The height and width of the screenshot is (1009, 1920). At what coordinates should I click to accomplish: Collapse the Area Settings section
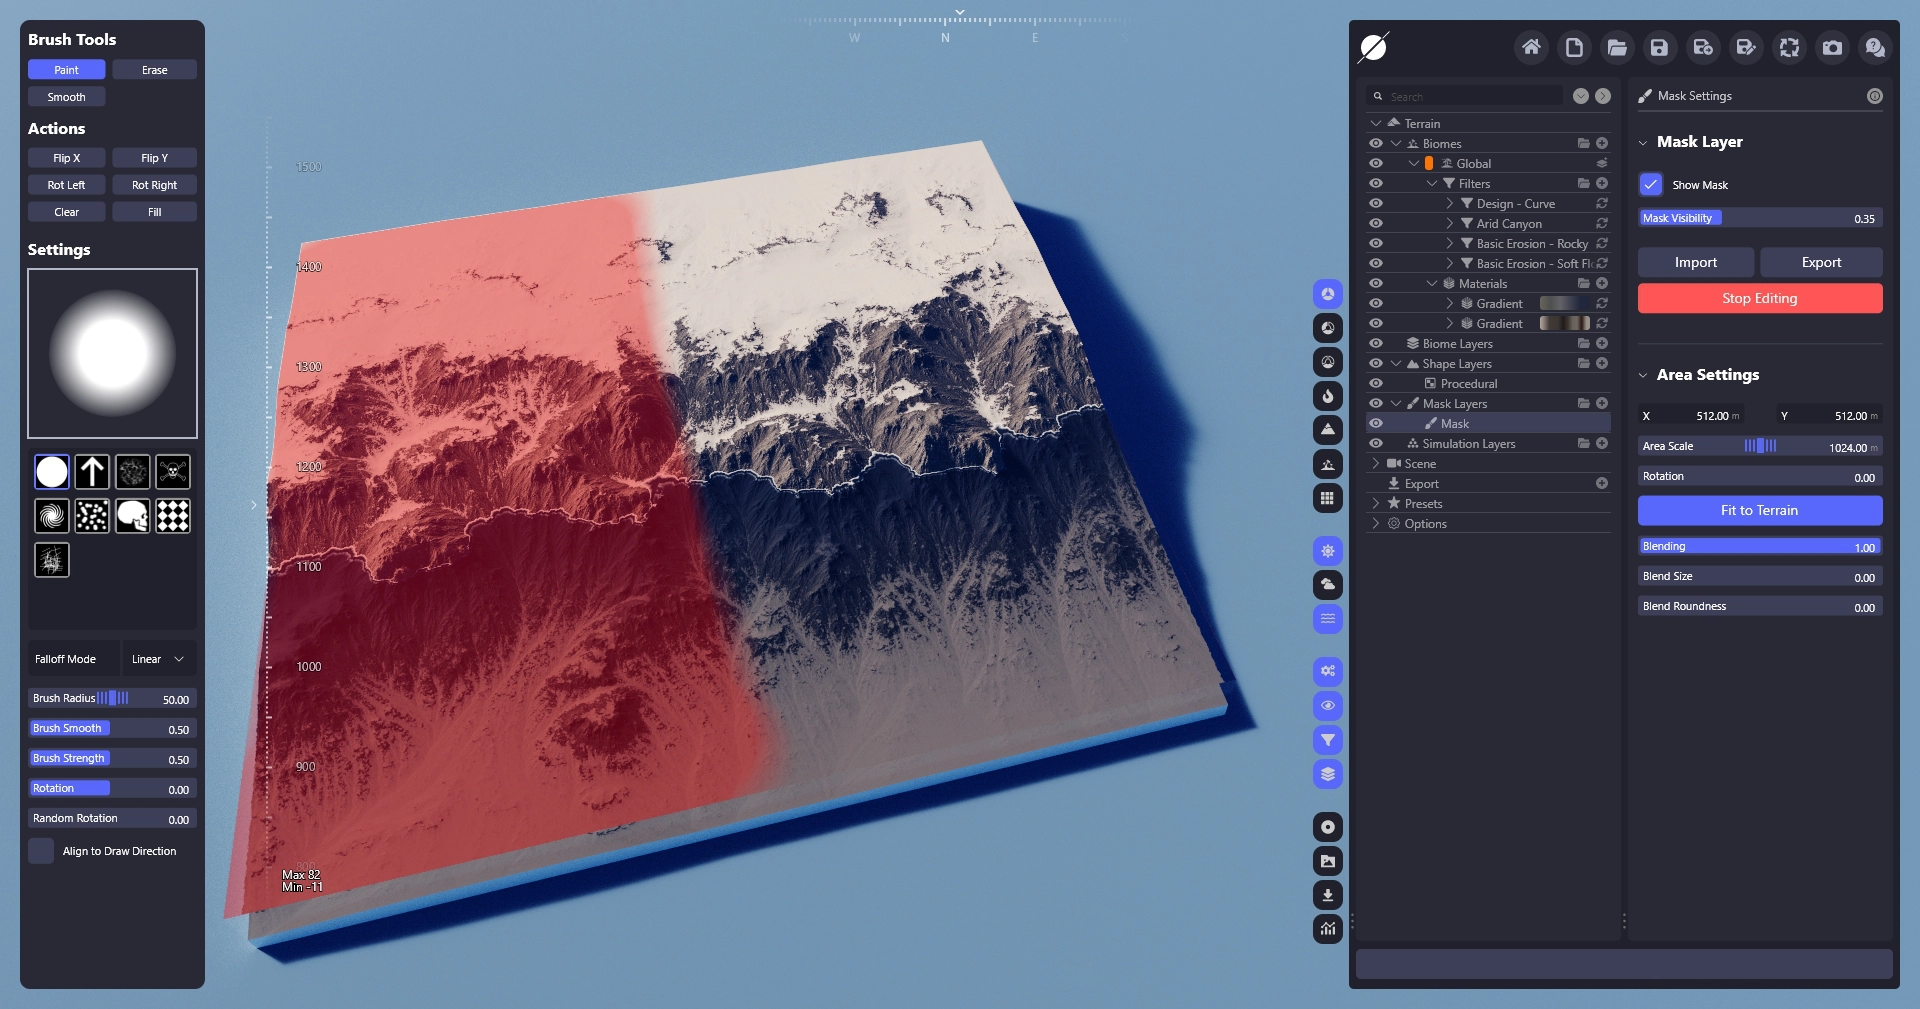coord(1643,375)
